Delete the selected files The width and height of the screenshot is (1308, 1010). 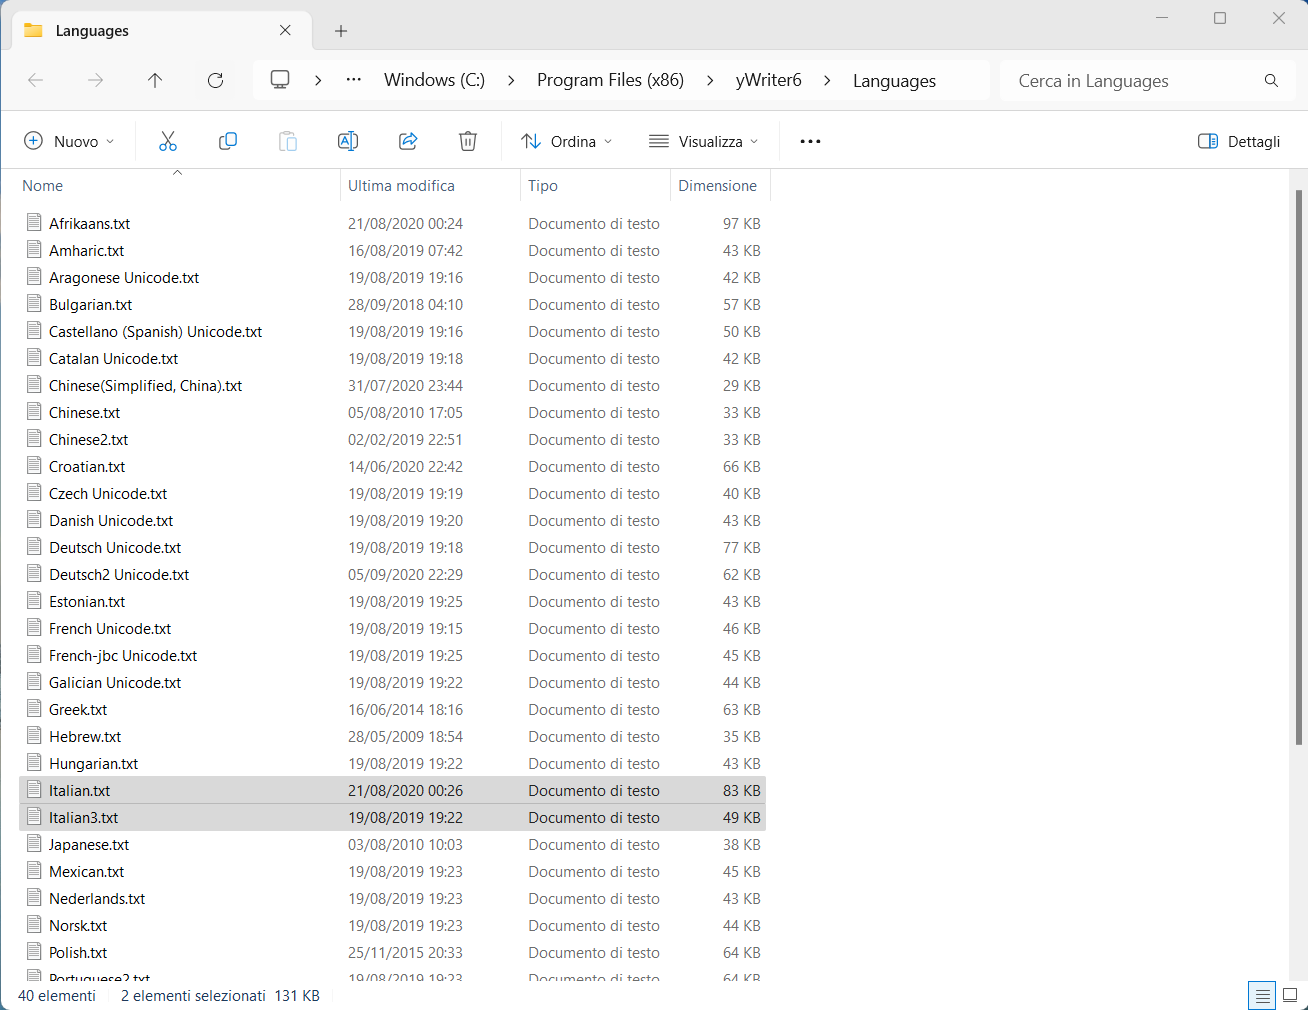(x=468, y=141)
